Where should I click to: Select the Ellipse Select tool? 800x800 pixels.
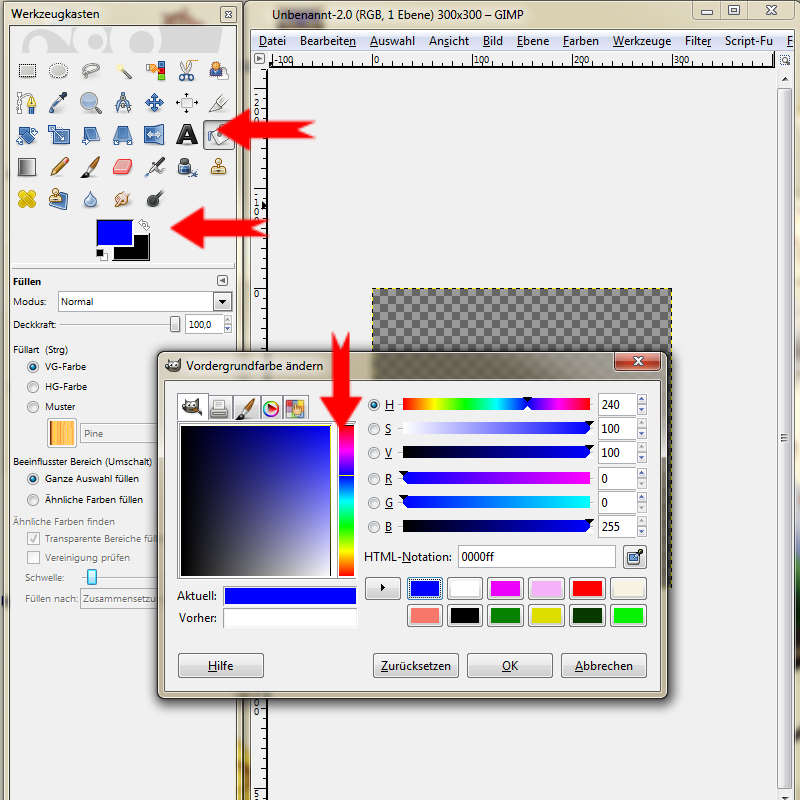[59, 70]
